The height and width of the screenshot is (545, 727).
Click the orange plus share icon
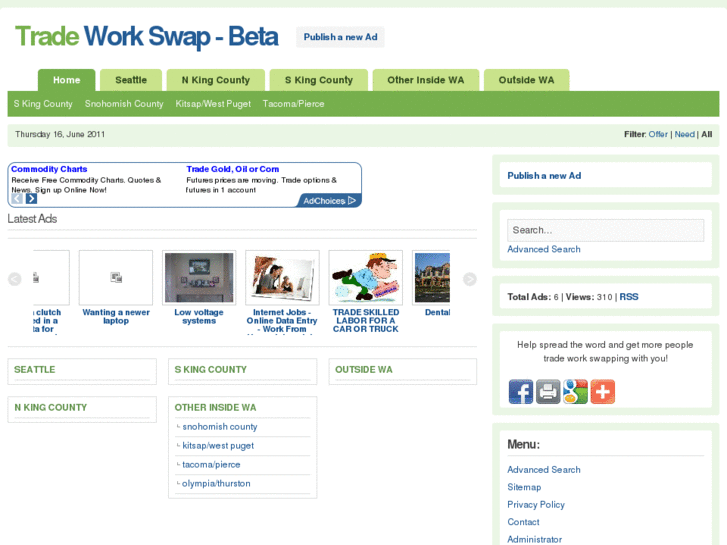[603, 391]
